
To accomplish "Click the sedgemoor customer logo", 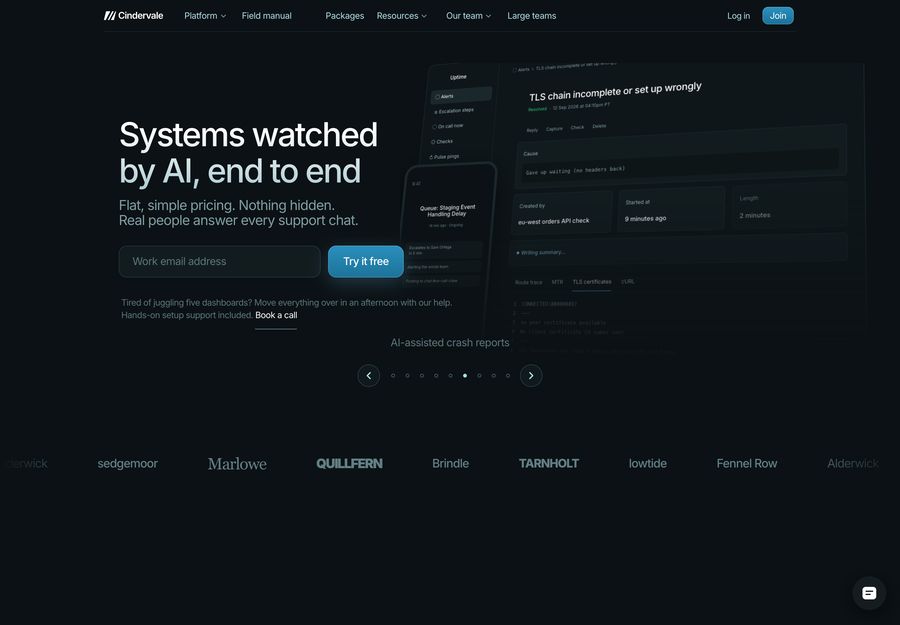I will [x=127, y=463].
